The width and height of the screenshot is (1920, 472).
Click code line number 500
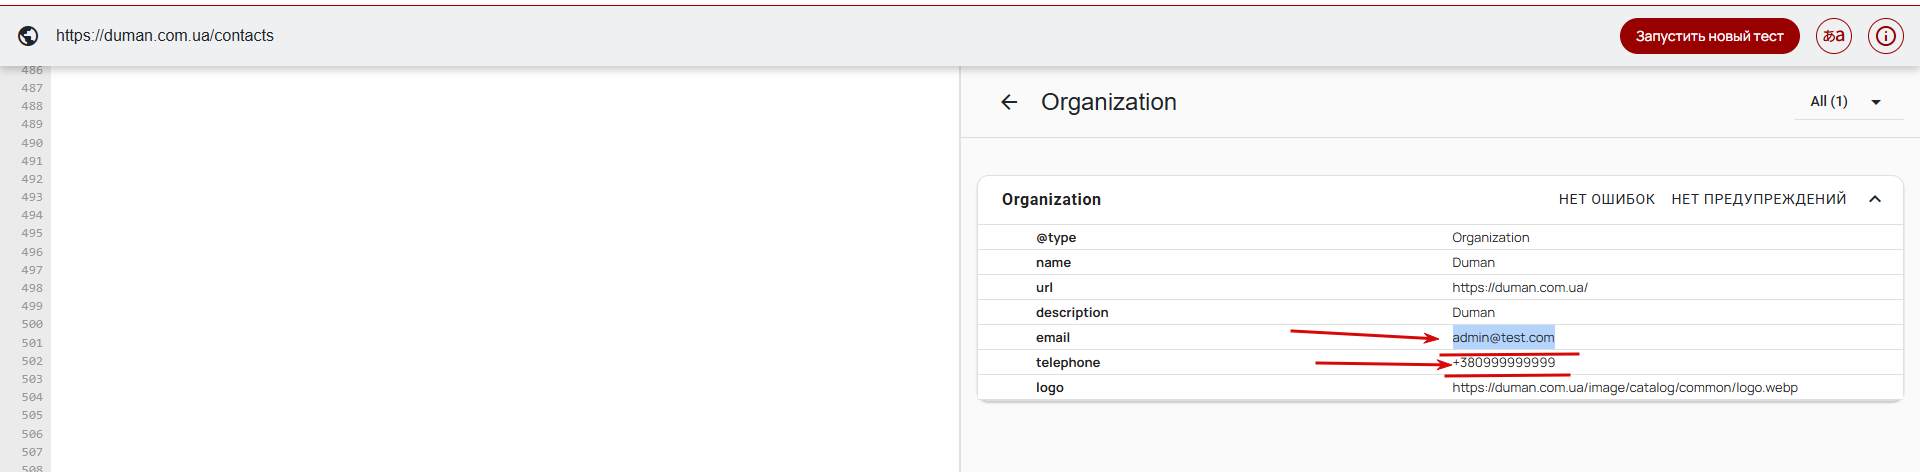[32, 325]
